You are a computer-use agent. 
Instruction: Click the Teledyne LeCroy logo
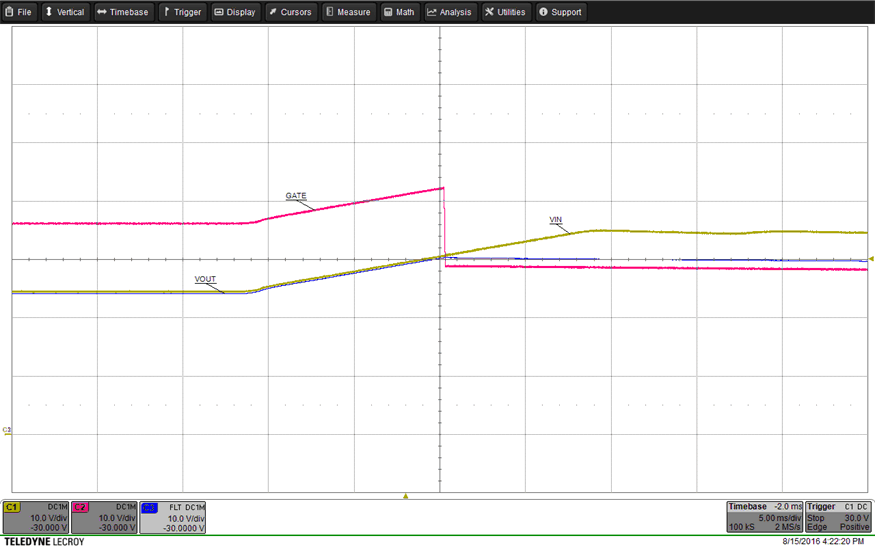point(44,541)
